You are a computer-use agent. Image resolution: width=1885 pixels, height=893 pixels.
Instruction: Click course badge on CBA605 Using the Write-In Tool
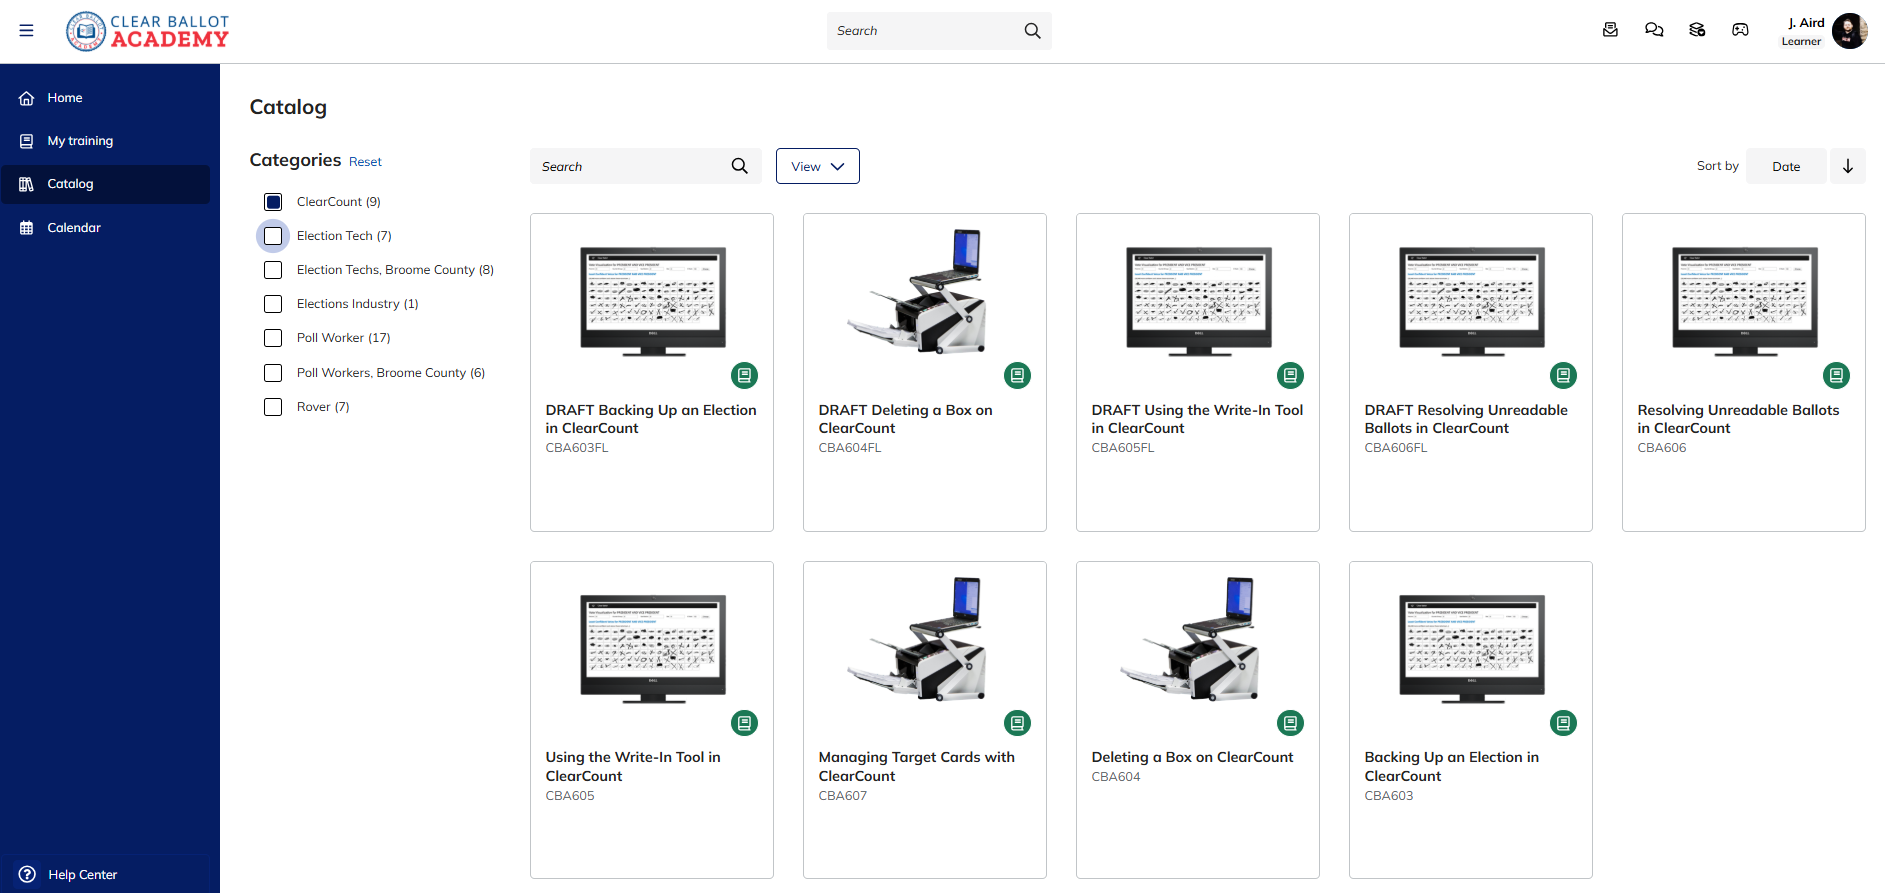coord(744,723)
